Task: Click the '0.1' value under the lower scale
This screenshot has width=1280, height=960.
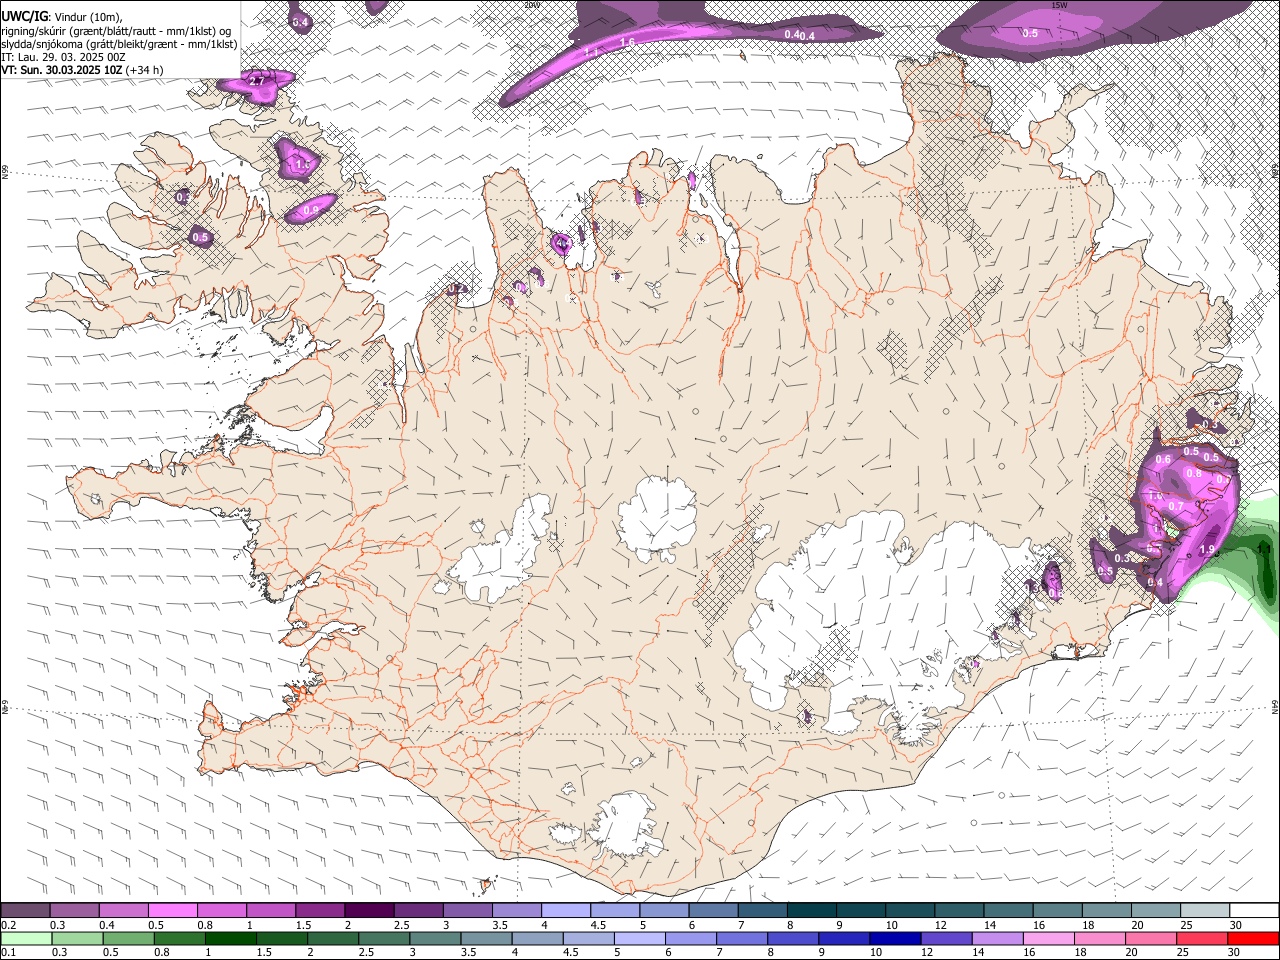Action: (x=9, y=952)
